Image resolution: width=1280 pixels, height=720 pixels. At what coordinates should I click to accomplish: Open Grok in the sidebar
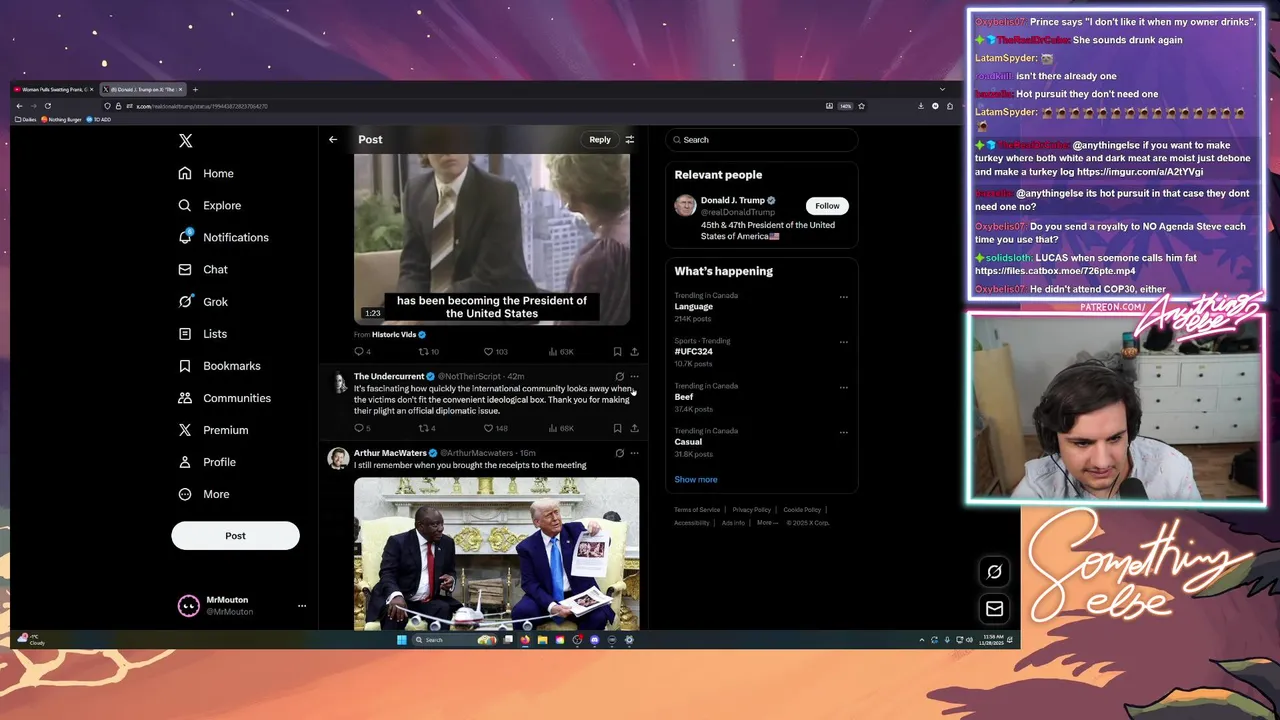coord(203,301)
